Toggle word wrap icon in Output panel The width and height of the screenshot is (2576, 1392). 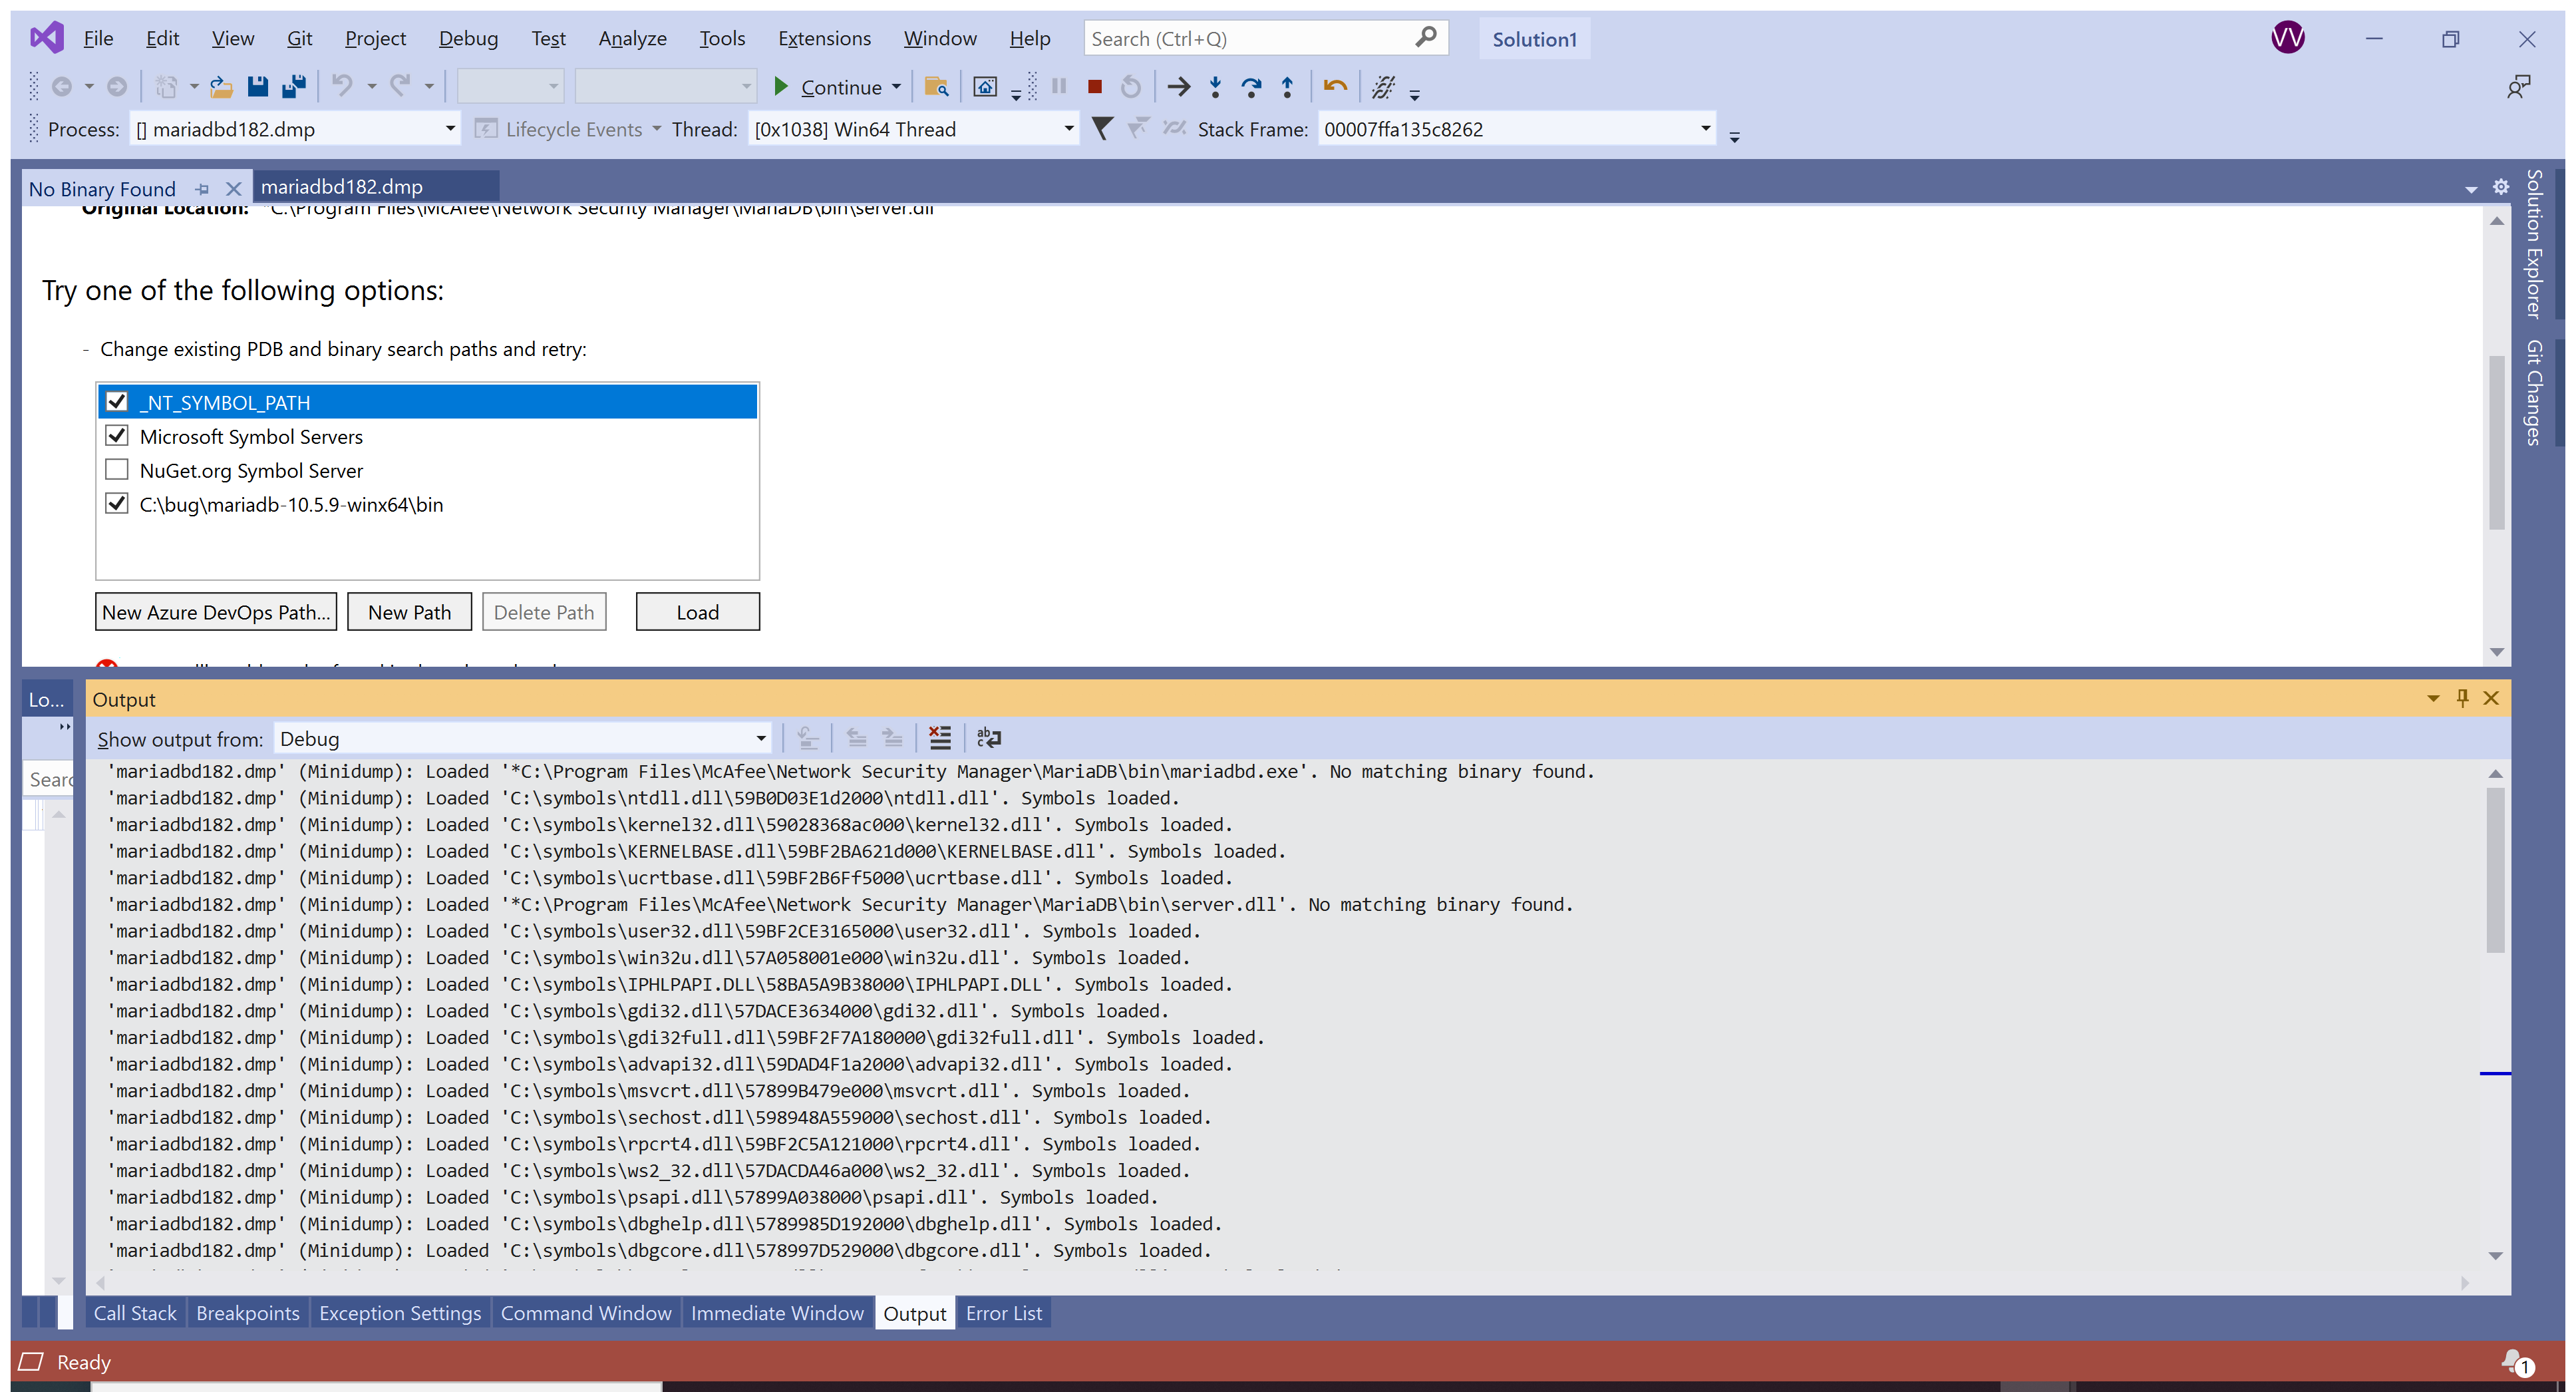click(x=988, y=738)
